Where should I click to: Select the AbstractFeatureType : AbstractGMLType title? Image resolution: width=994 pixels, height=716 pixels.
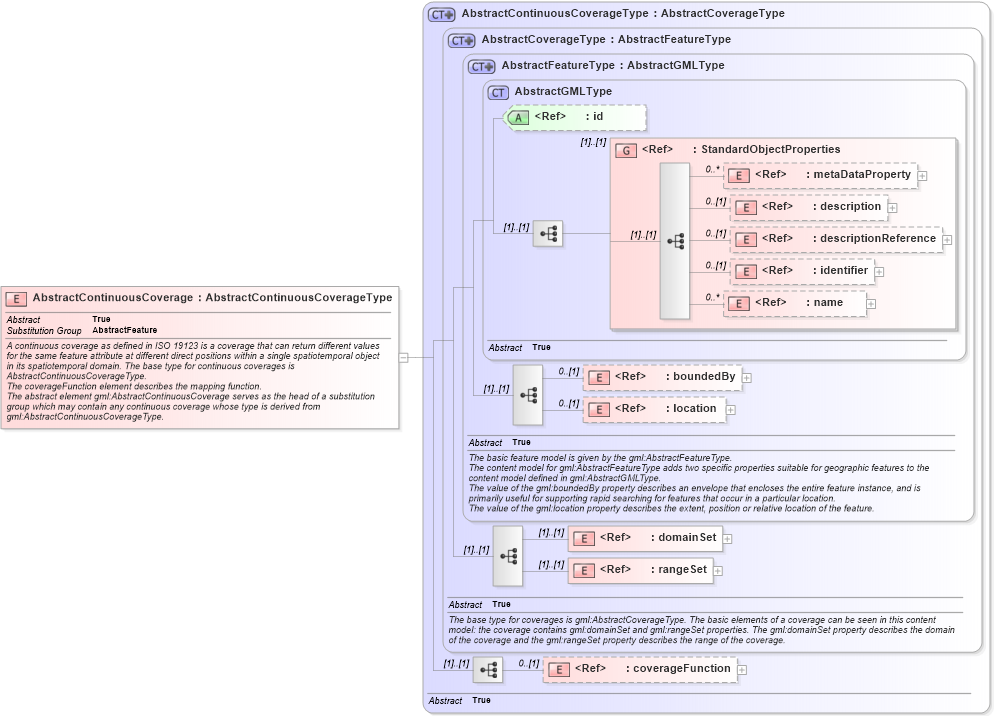tap(612, 65)
